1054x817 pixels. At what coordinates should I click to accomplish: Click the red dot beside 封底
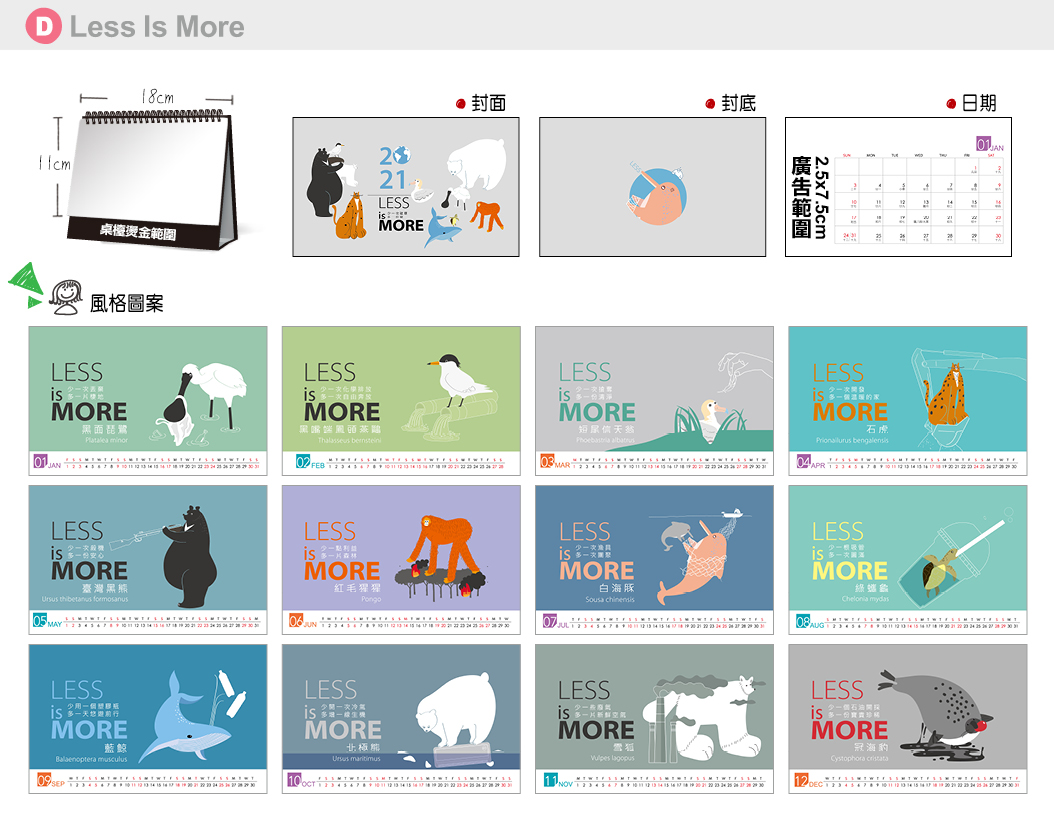coord(710,104)
